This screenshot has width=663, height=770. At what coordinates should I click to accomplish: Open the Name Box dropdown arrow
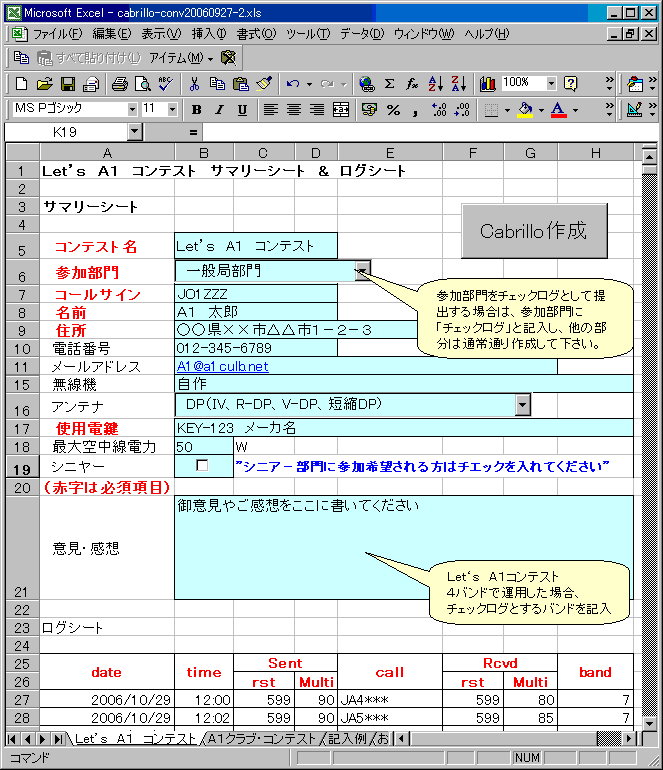[135, 132]
